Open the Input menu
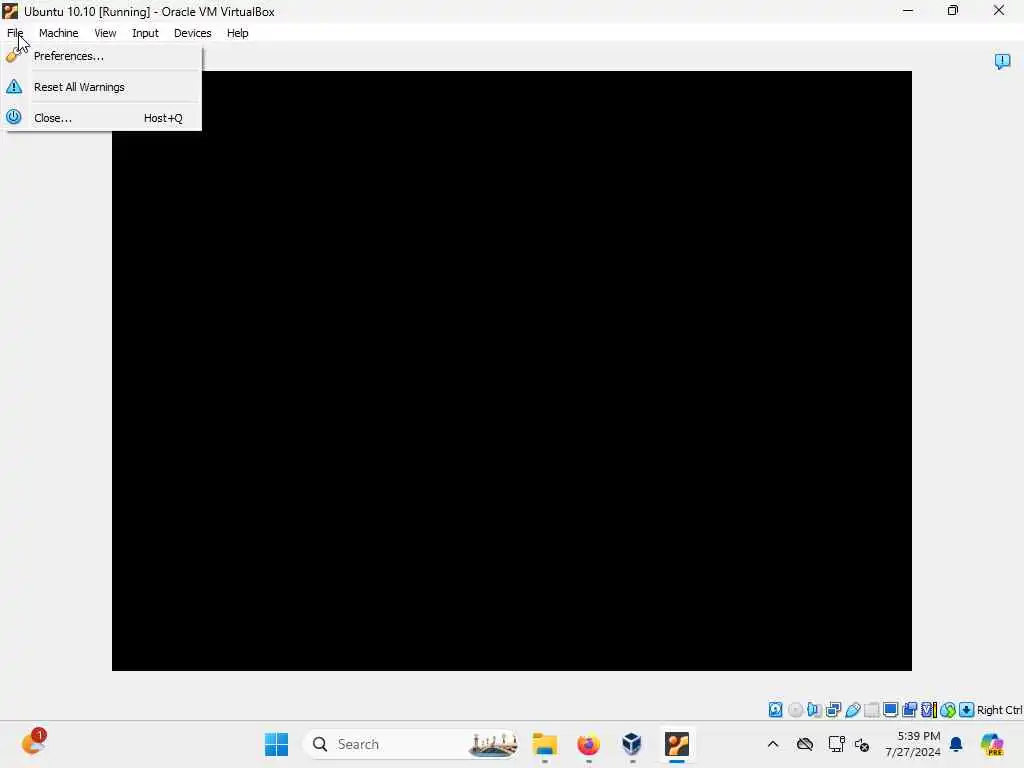Screen dimensions: 1024x768 145,33
